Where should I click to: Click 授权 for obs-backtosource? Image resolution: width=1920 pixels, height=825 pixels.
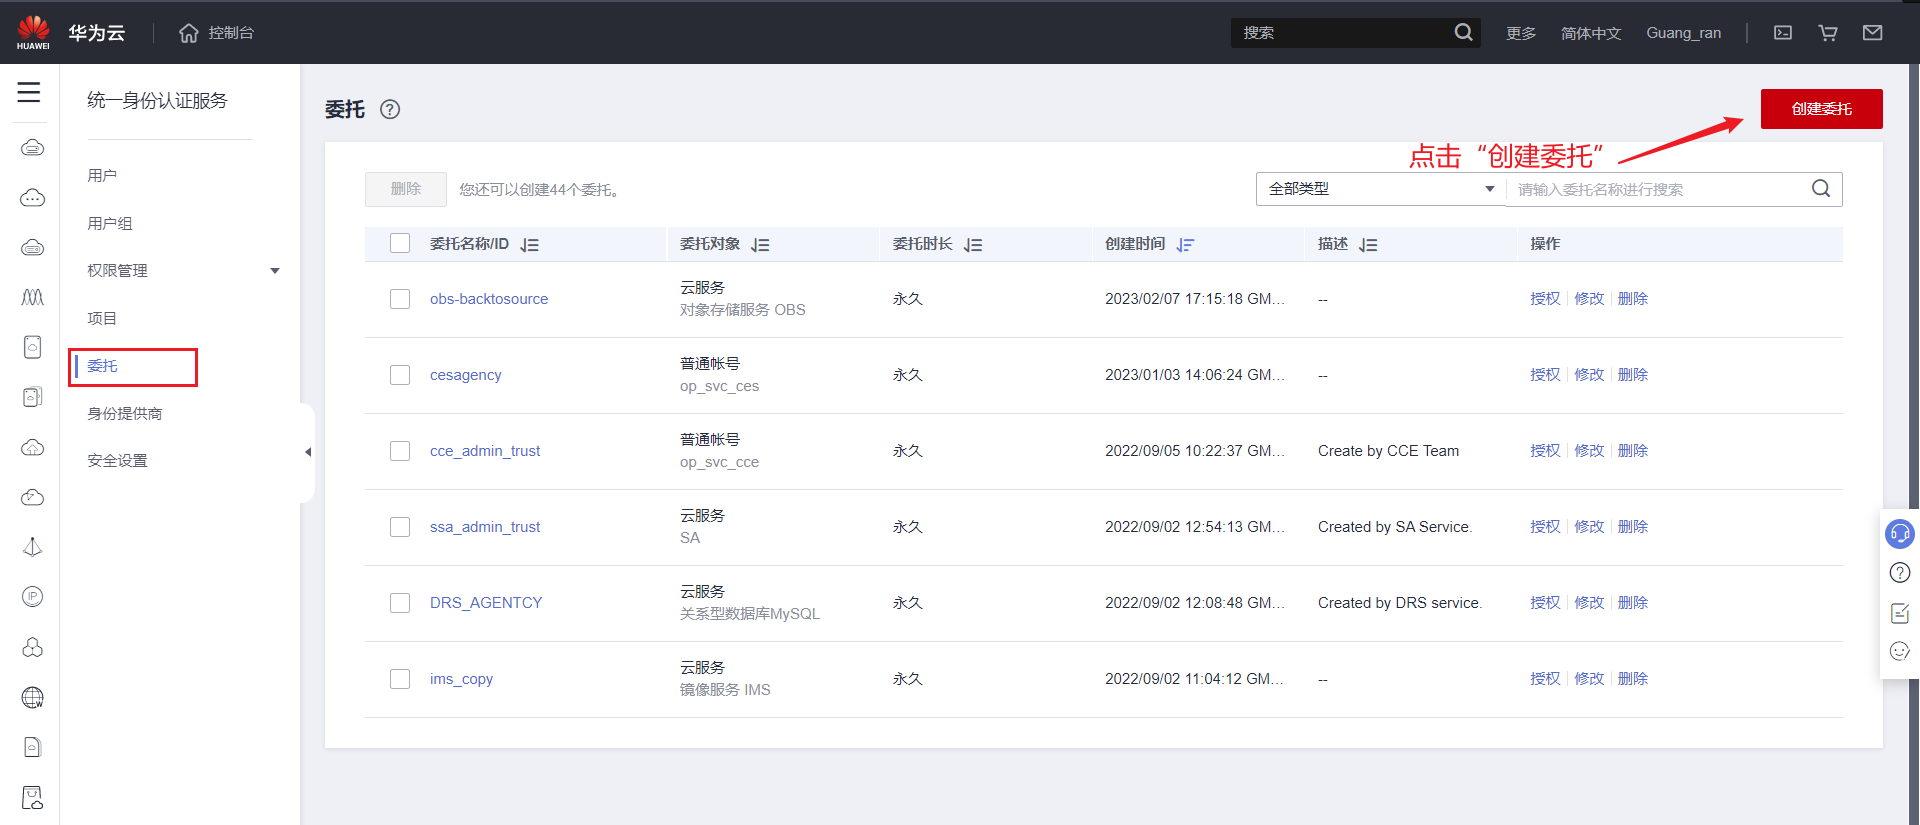click(1545, 299)
